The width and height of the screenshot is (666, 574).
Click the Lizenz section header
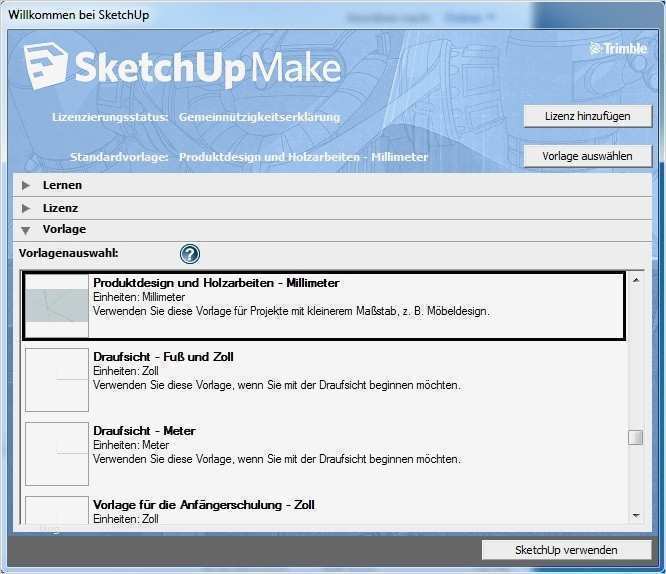[333, 208]
